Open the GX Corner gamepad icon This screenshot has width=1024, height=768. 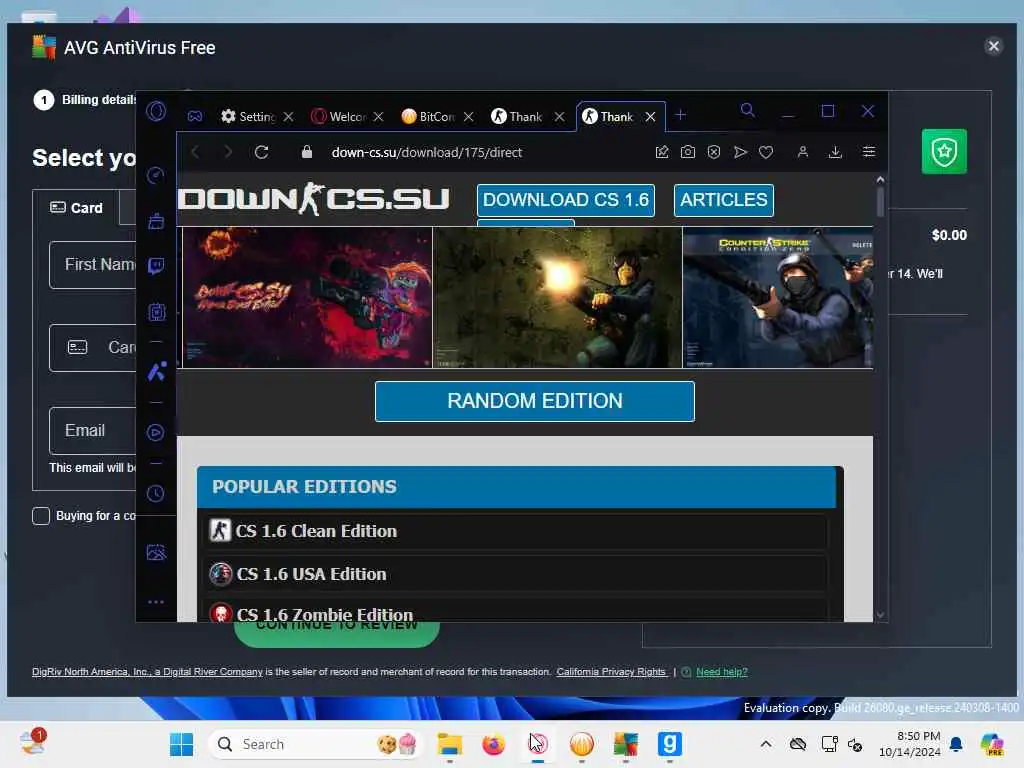(195, 116)
